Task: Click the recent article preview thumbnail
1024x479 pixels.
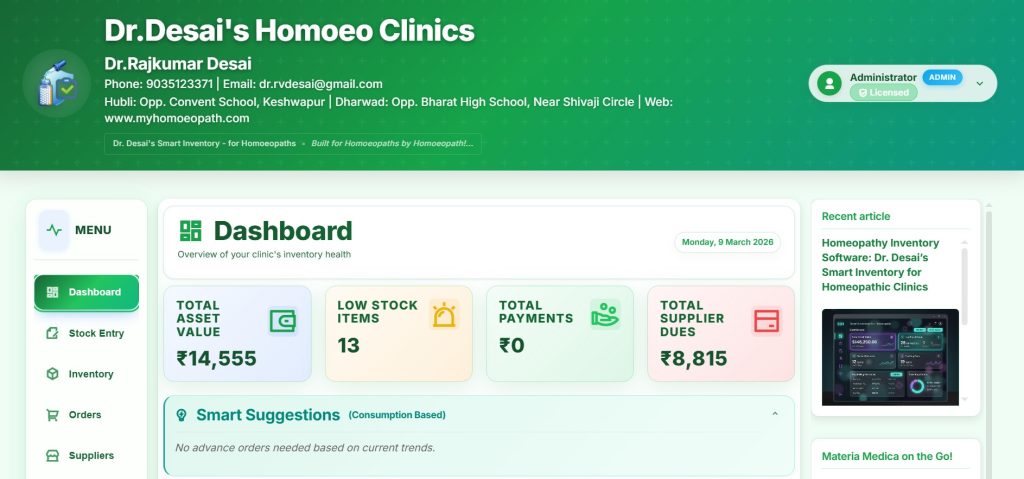Action: [890, 356]
